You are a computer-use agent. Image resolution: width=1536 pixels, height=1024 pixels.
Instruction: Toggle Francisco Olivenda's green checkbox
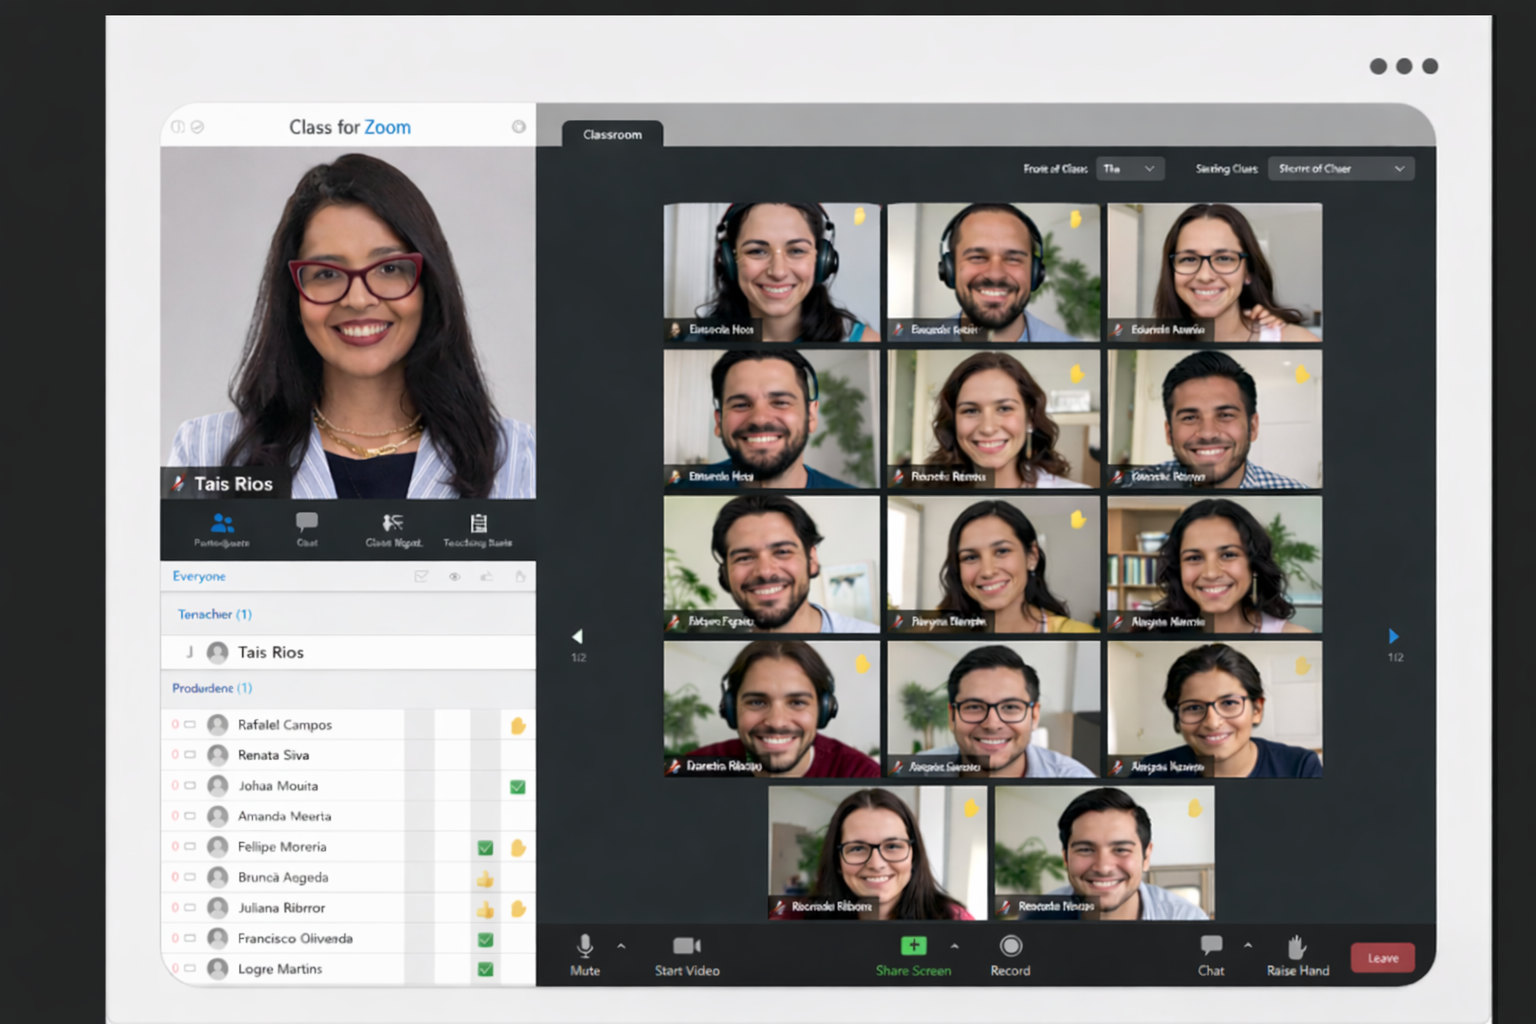(x=485, y=940)
